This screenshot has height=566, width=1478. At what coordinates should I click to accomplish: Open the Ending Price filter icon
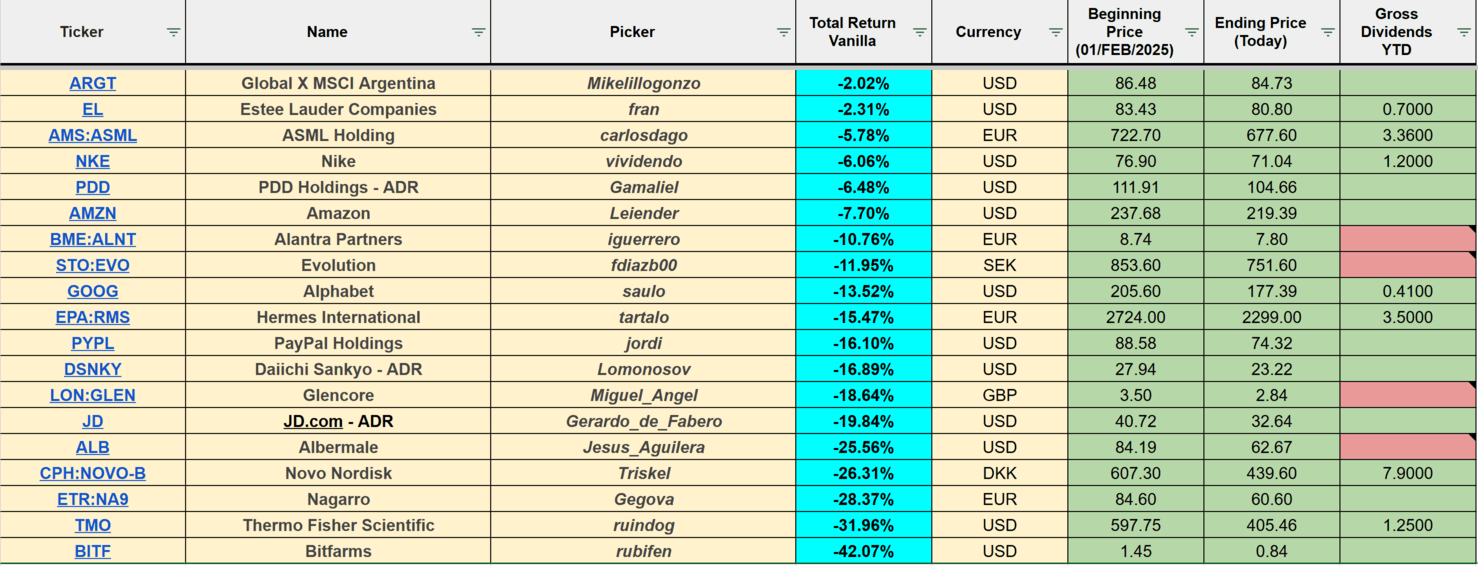pos(1328,32)
